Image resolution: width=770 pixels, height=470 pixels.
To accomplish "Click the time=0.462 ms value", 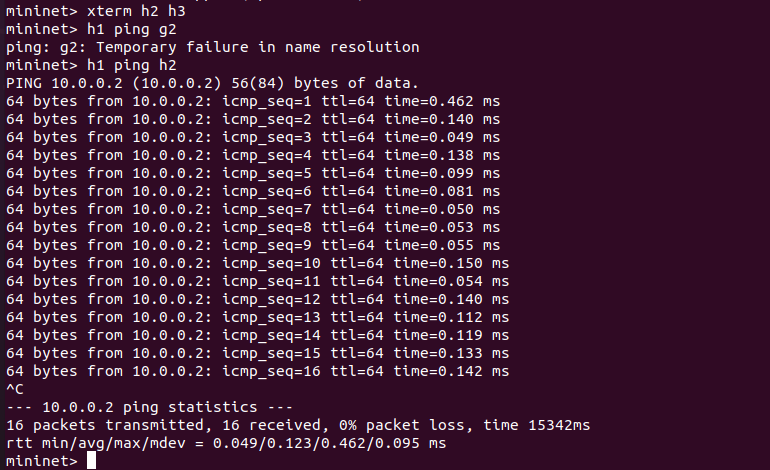I will click(442, 101).
